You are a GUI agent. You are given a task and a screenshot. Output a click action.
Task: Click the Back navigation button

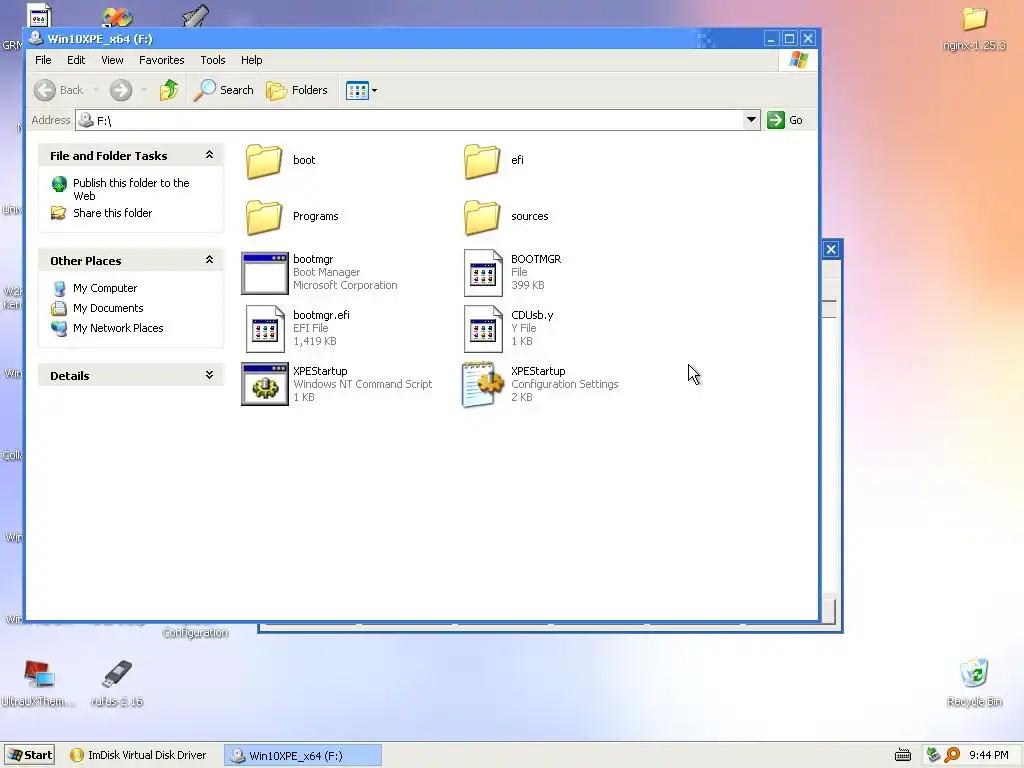[59, 90]
